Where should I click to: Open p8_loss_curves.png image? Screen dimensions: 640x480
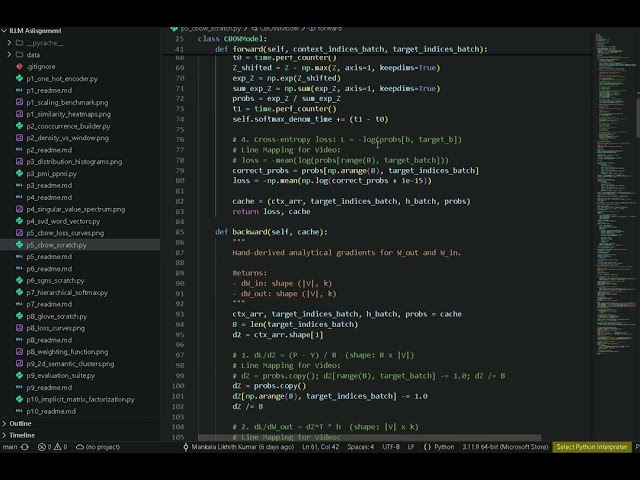click(x=56, y=328)
